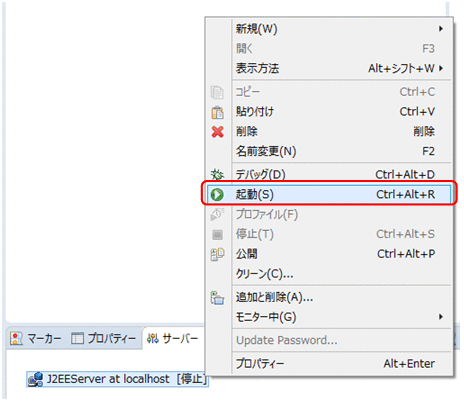Click the Alt+Enter shortcut text

pyautogui.click(x=409, y=364)
